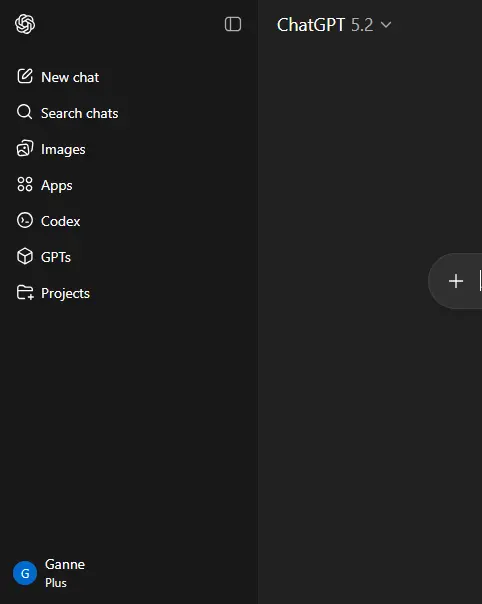This screenshot has width=482, height=604.
Task: Open the ChatGPT 5.2 model selector
Action: 334,25
